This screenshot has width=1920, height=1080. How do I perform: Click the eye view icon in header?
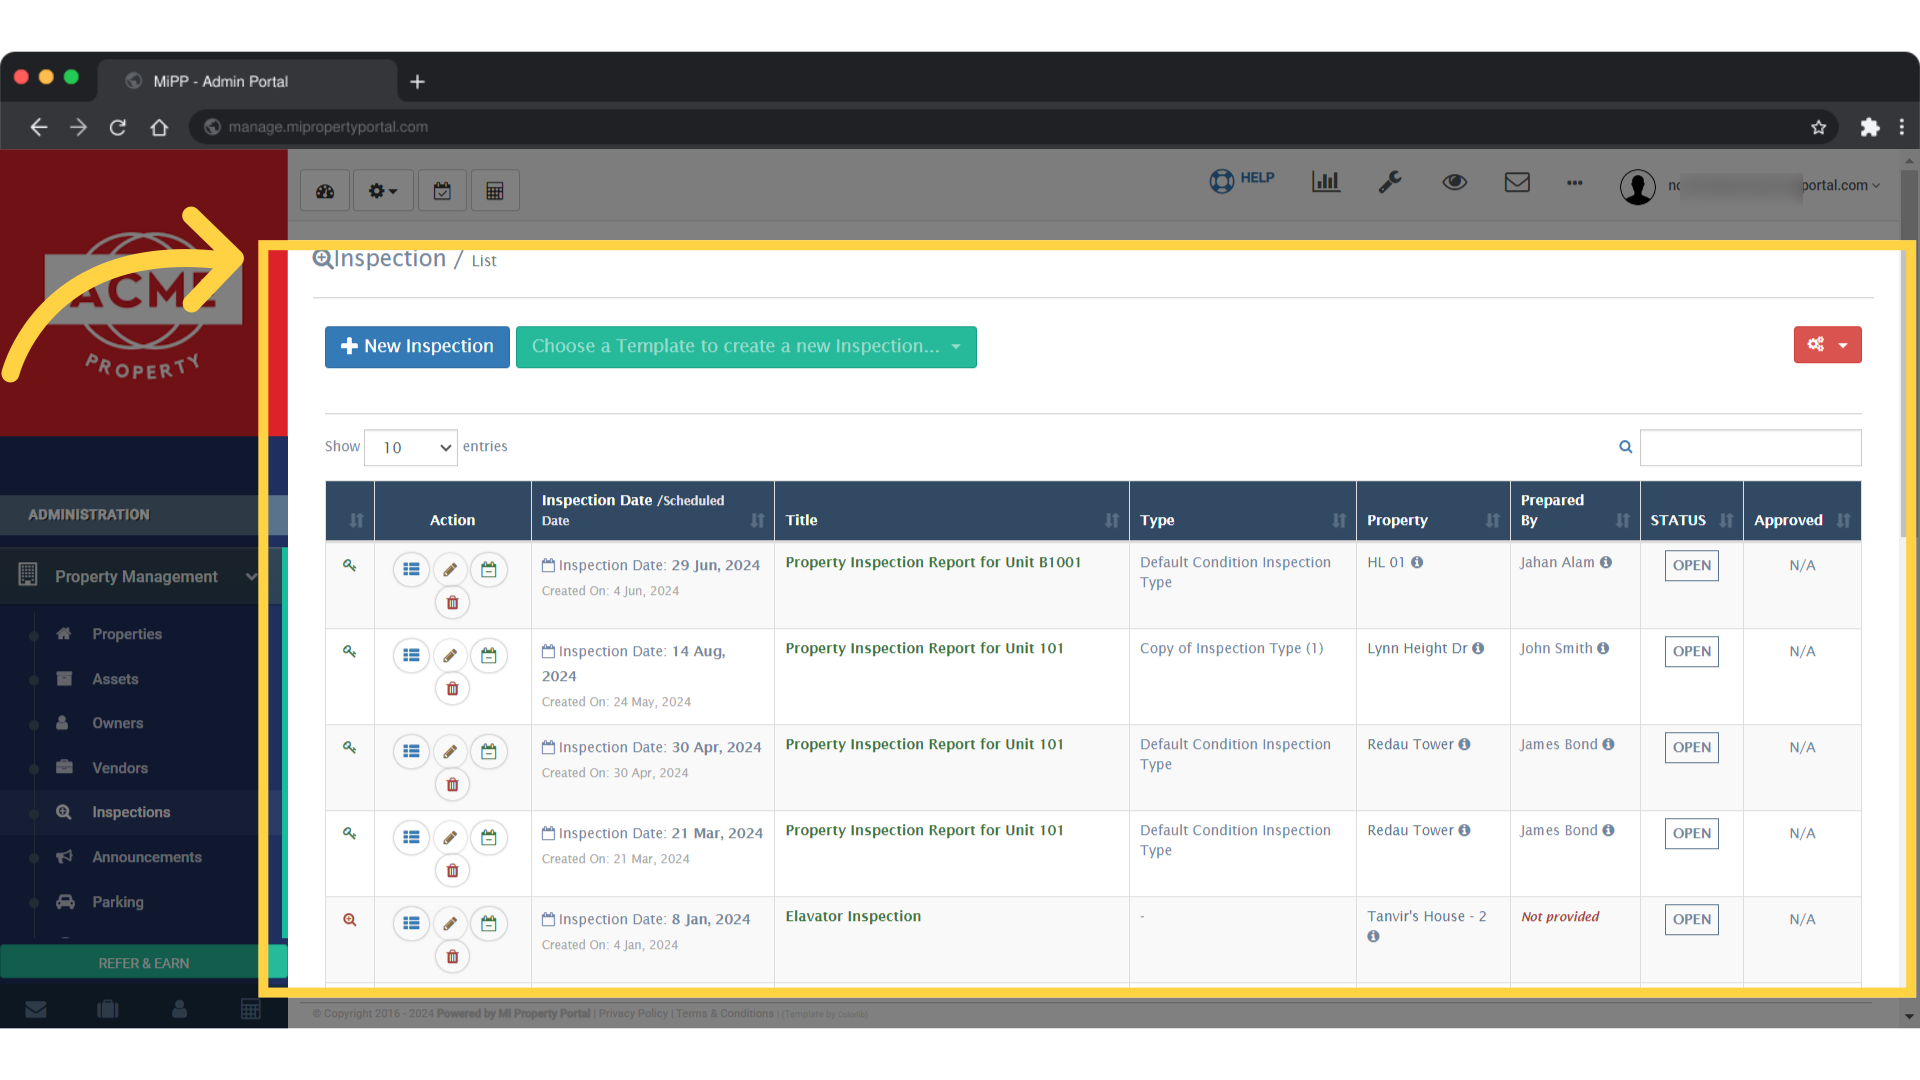pos(1455,182)
